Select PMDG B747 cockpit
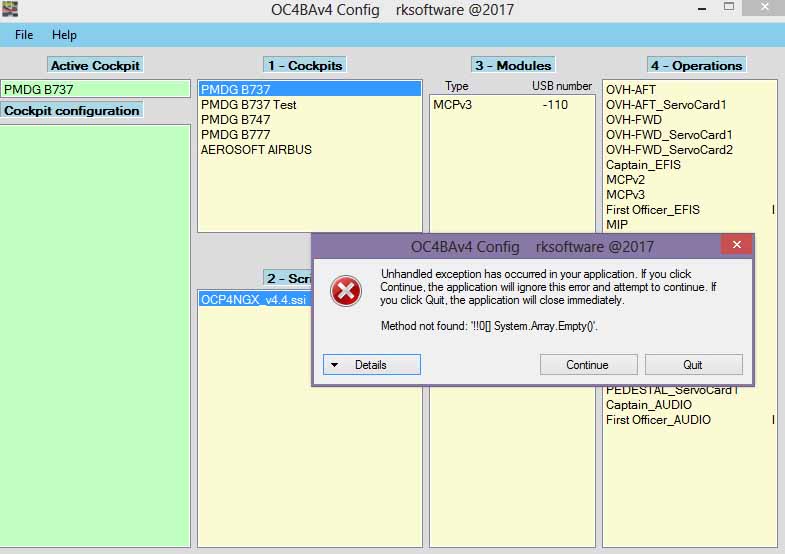 coord(235,120)
